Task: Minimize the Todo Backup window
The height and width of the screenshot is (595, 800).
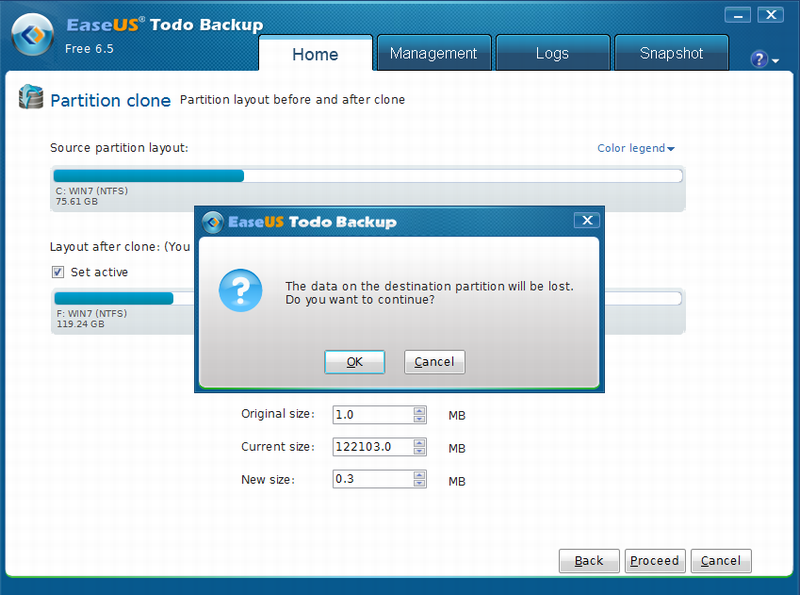Action: click(x=737, y=15)
